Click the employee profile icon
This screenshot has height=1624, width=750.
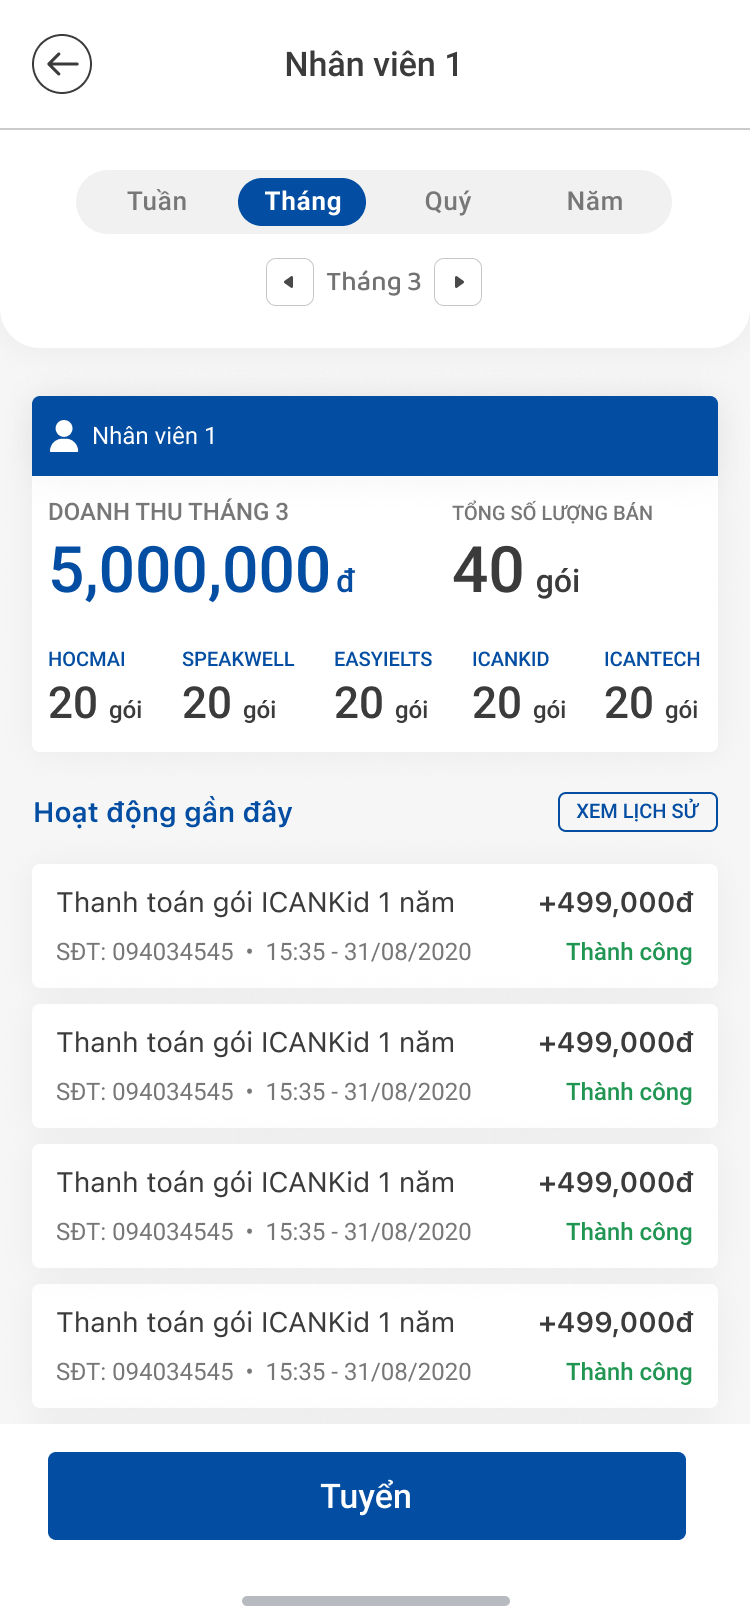tap(64, 436)
